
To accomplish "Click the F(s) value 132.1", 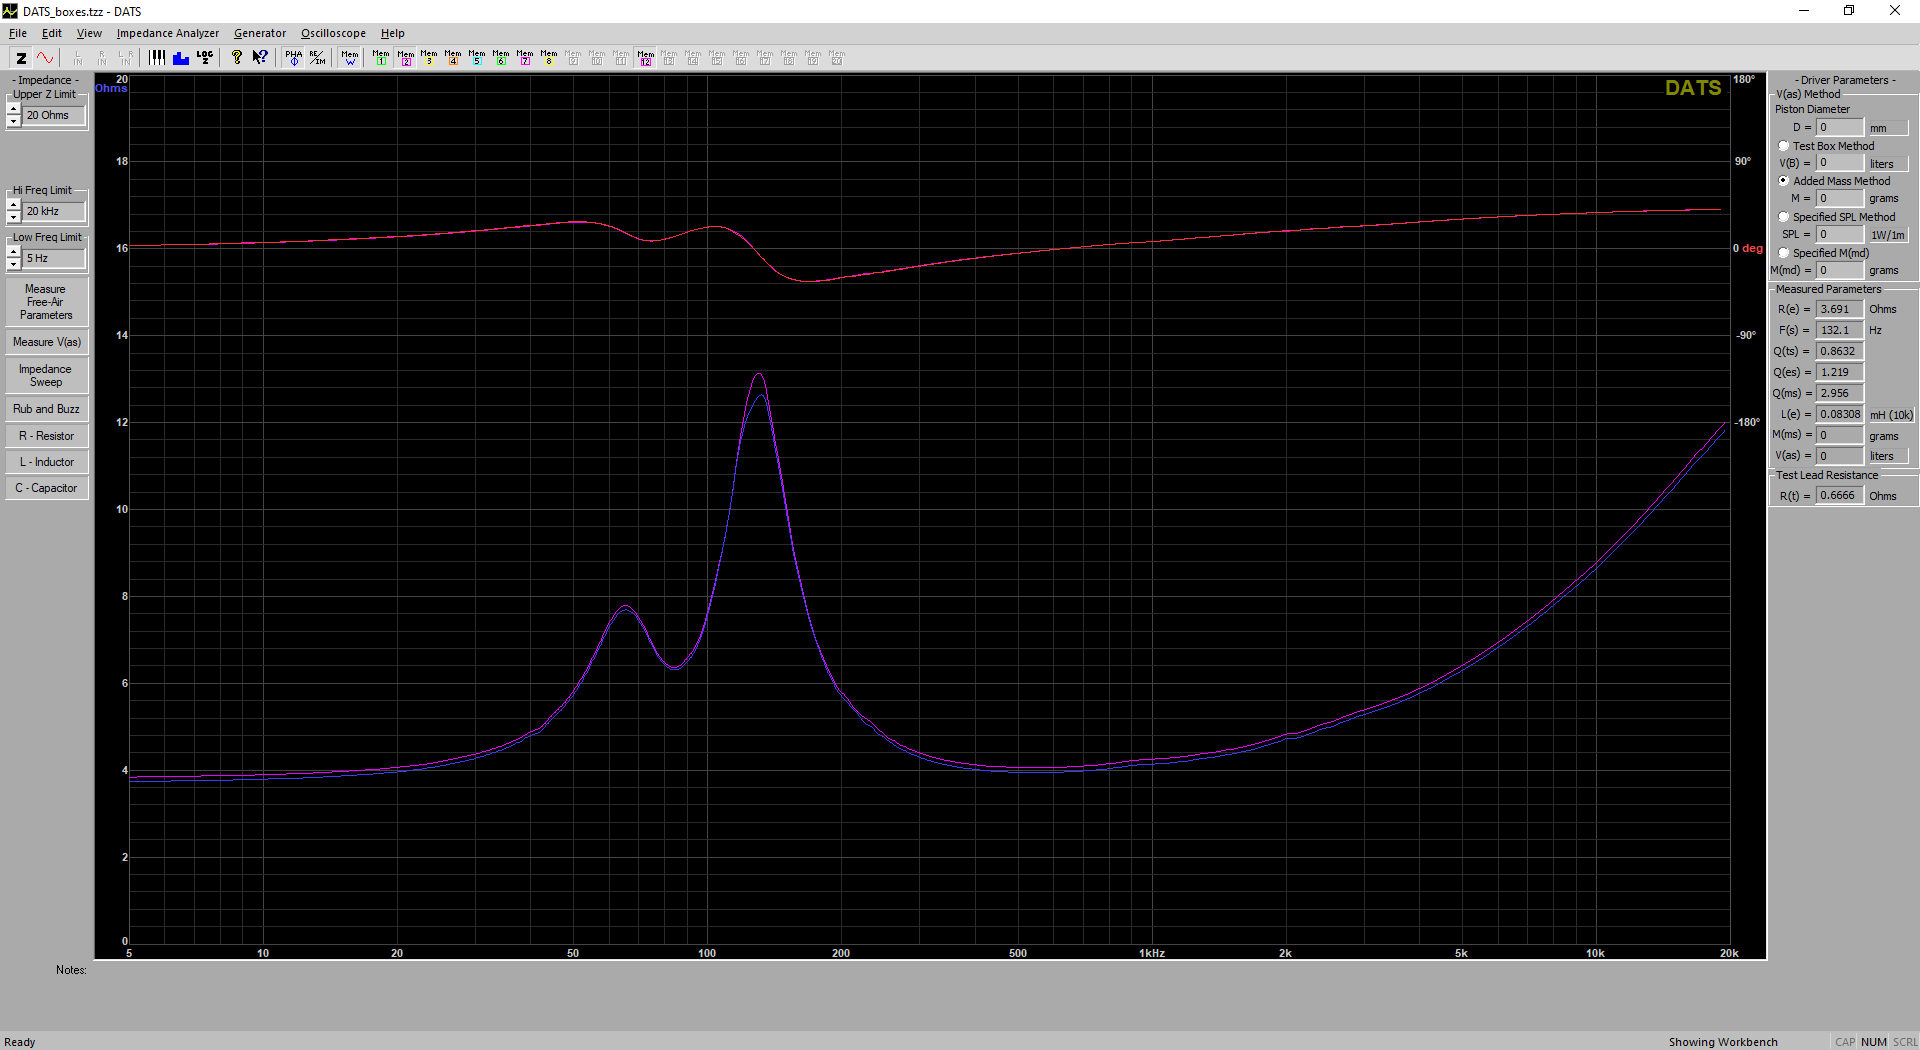I will point(1840,330).
